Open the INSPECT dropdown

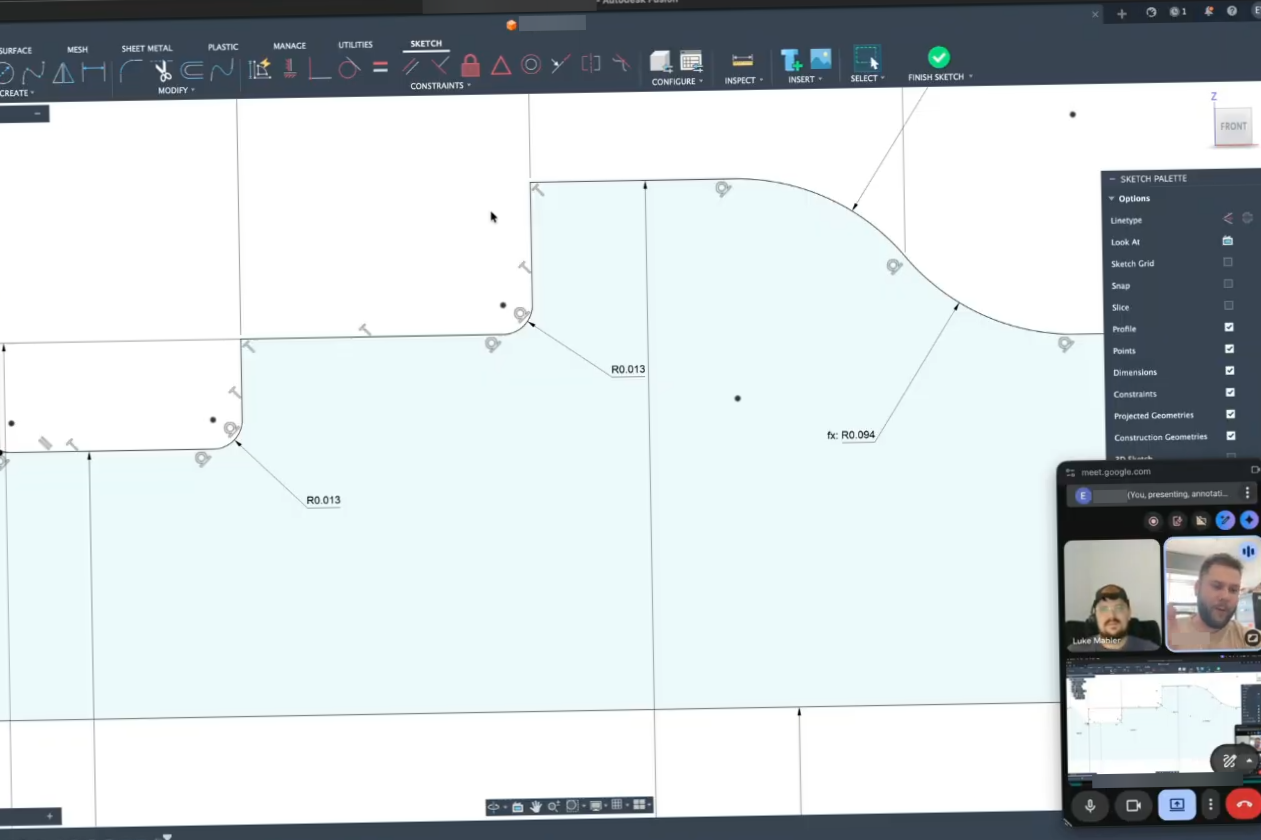click(x=744, y=80)
